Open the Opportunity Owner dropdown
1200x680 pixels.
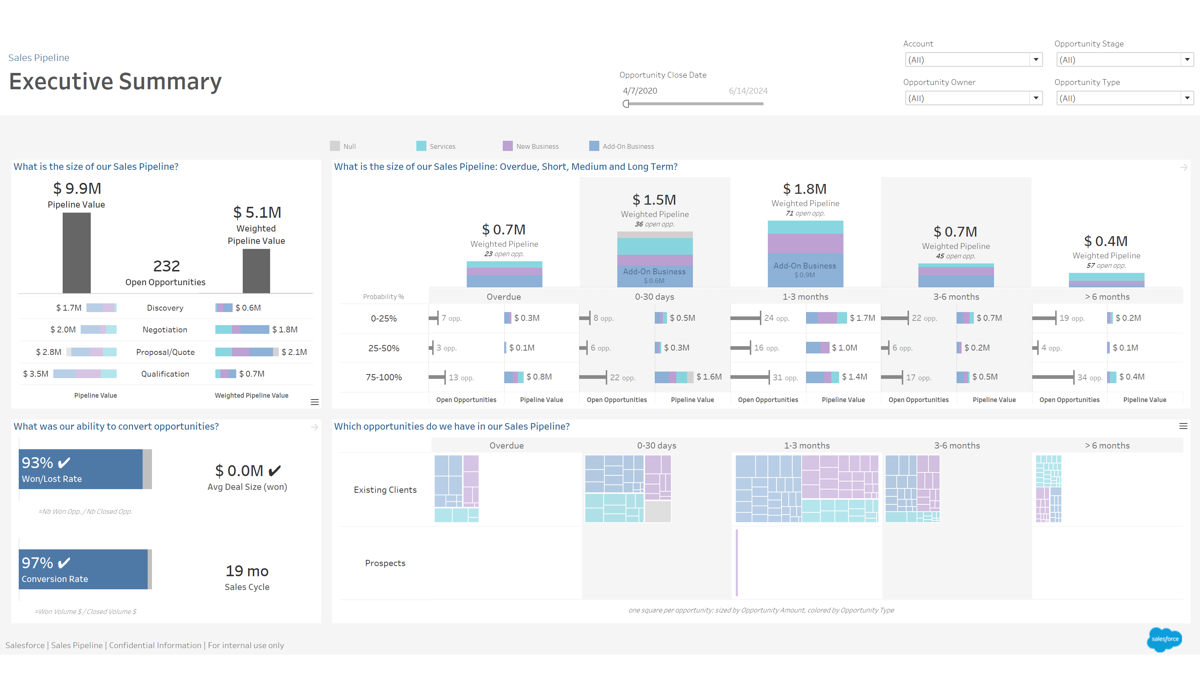[x=1035, y=98]
